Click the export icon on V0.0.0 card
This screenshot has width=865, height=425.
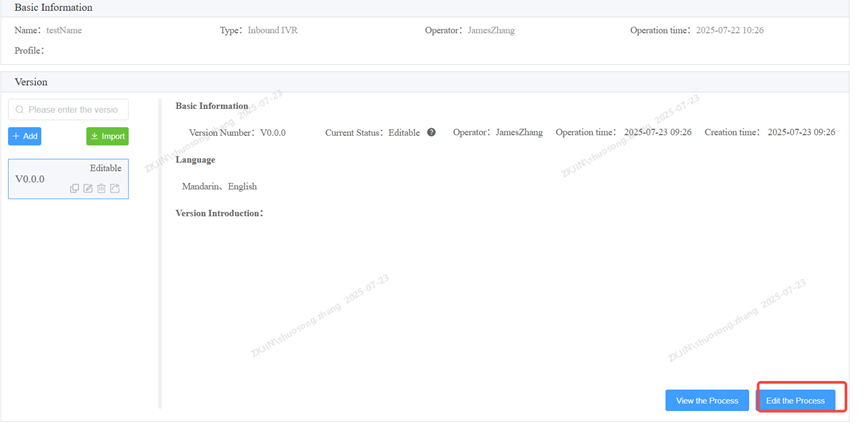click(x=114, y=188)
